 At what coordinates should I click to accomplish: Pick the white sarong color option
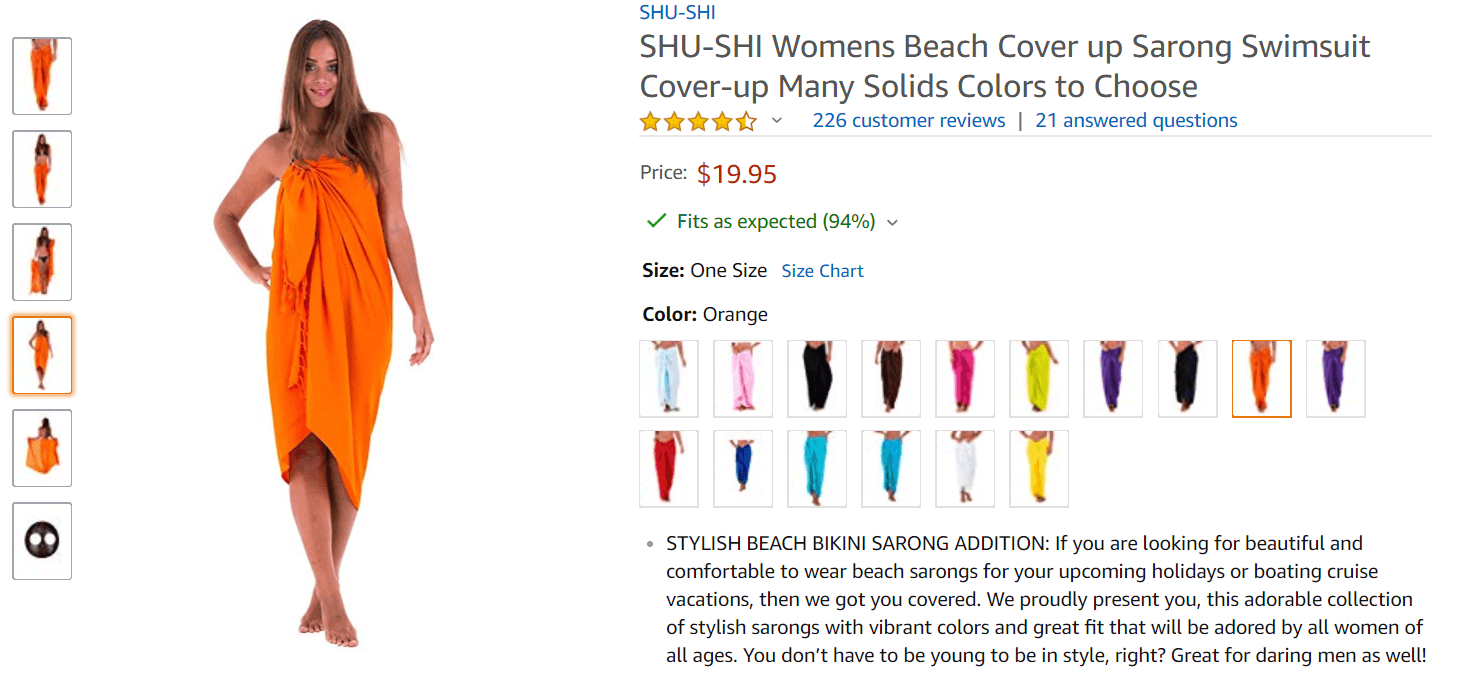tap(965, 468)
